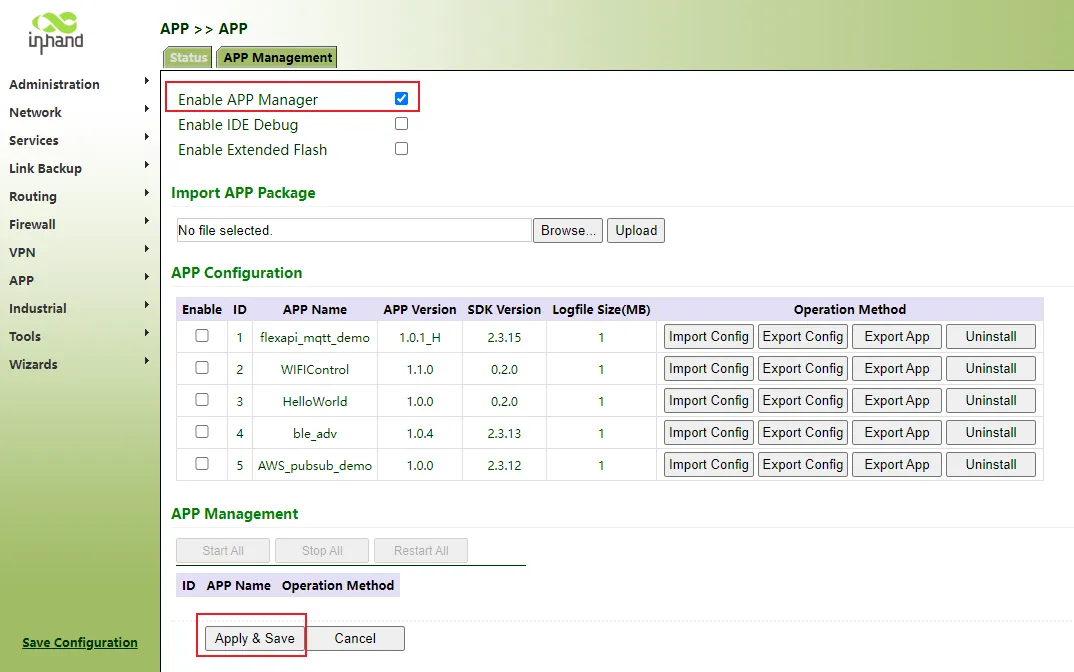The image size is (1074, 672).
Task: Expand the Industrial menu arrow
Action: tap(147, 306)
